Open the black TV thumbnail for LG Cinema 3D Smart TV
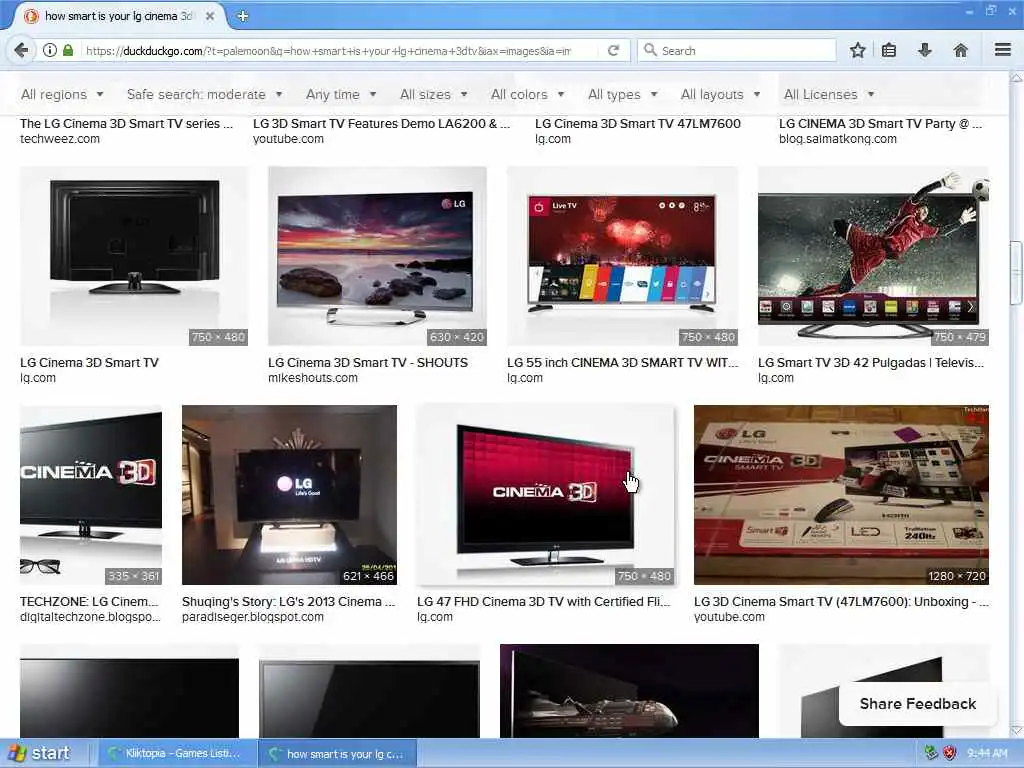1024x768 pixels. click(x=134, y=256)
